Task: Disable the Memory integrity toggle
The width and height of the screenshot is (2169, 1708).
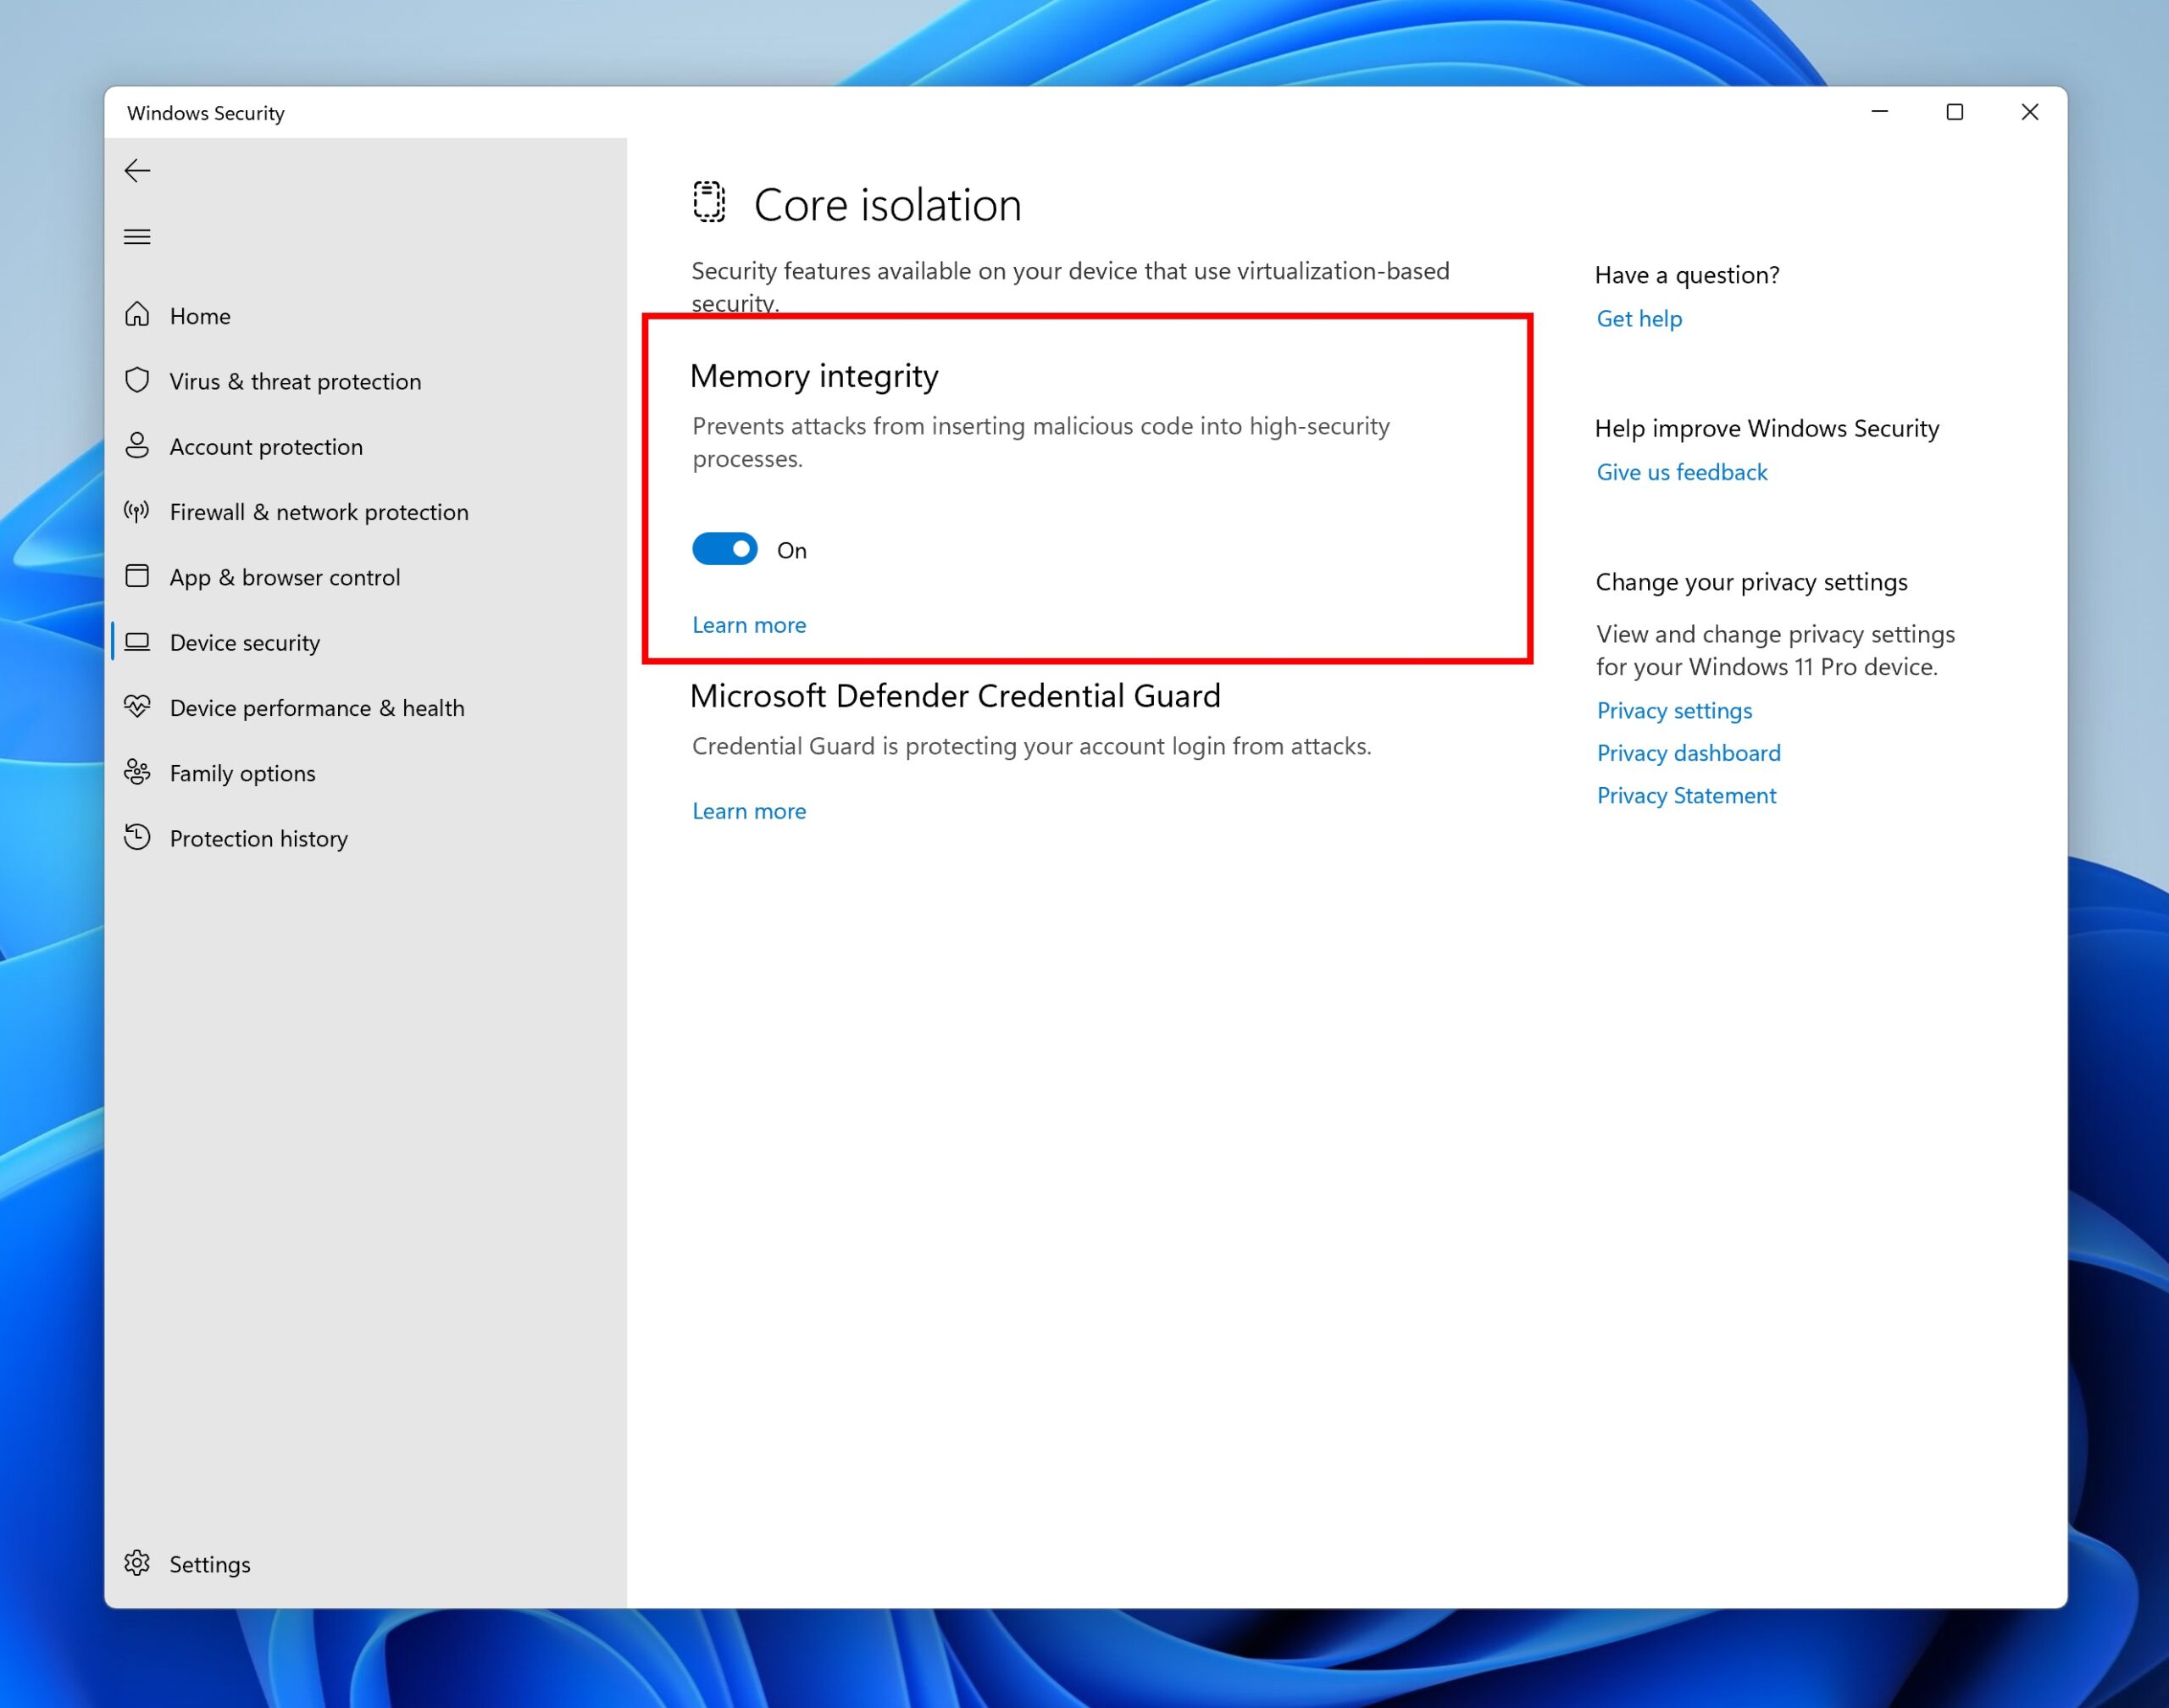Action: 724,549
